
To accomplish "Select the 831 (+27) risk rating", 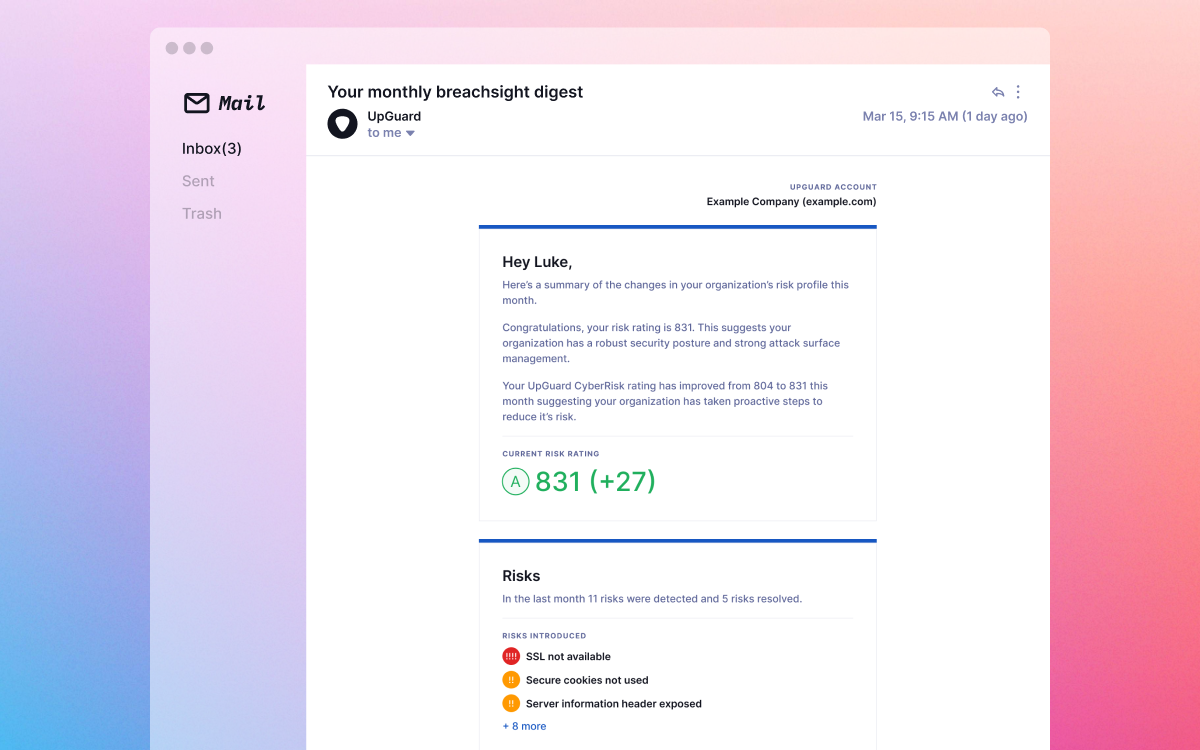I will click(594, 481).
